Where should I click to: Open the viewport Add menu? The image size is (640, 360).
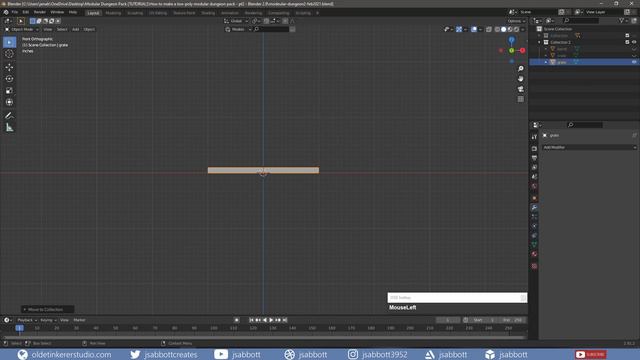[x=76, y=29]
